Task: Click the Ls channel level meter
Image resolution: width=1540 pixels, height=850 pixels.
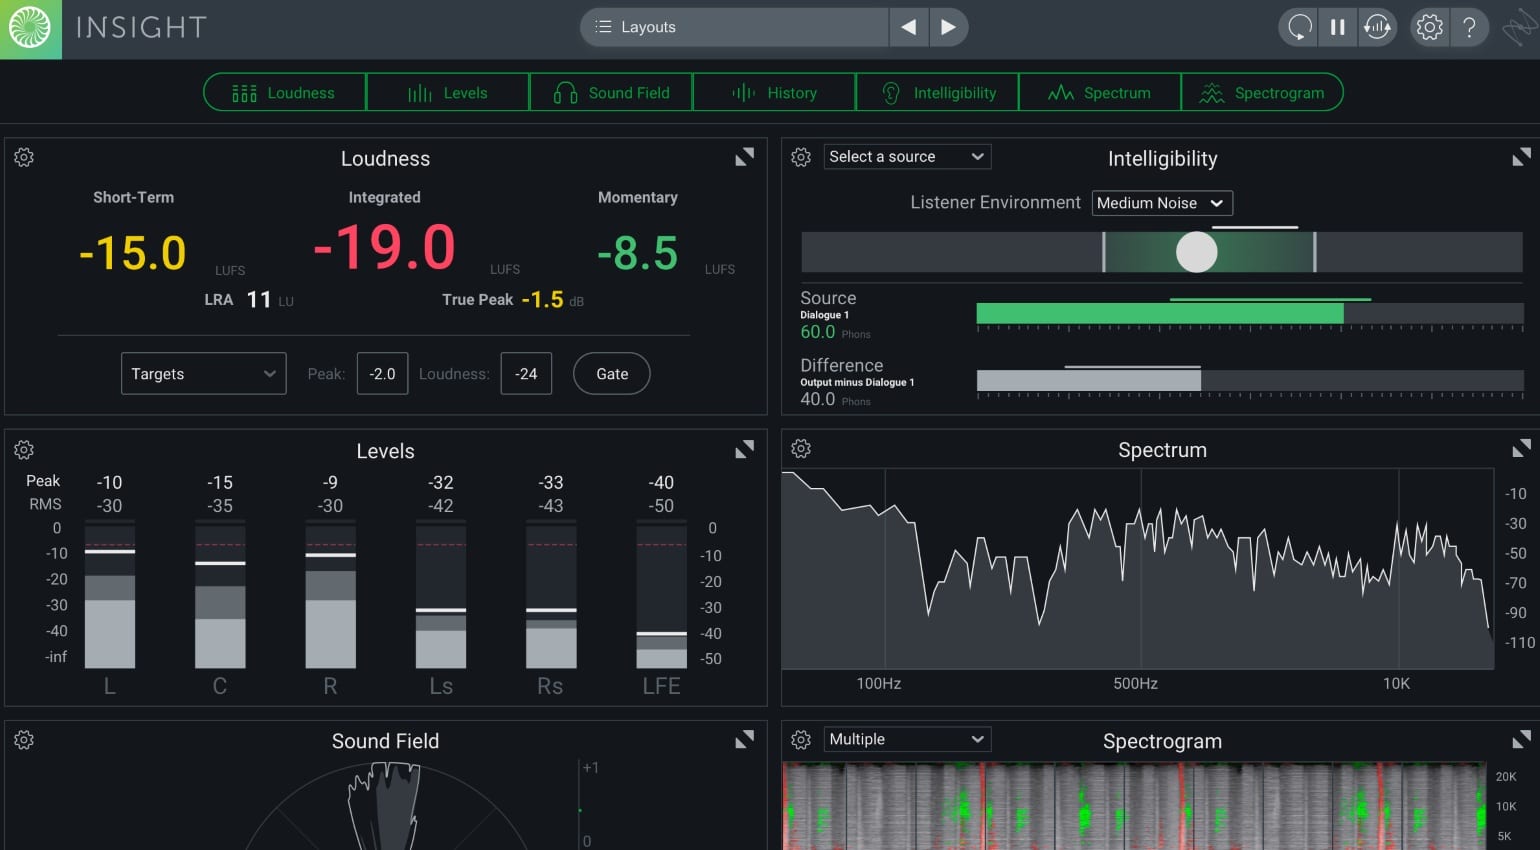Action: tap(441, 594)
